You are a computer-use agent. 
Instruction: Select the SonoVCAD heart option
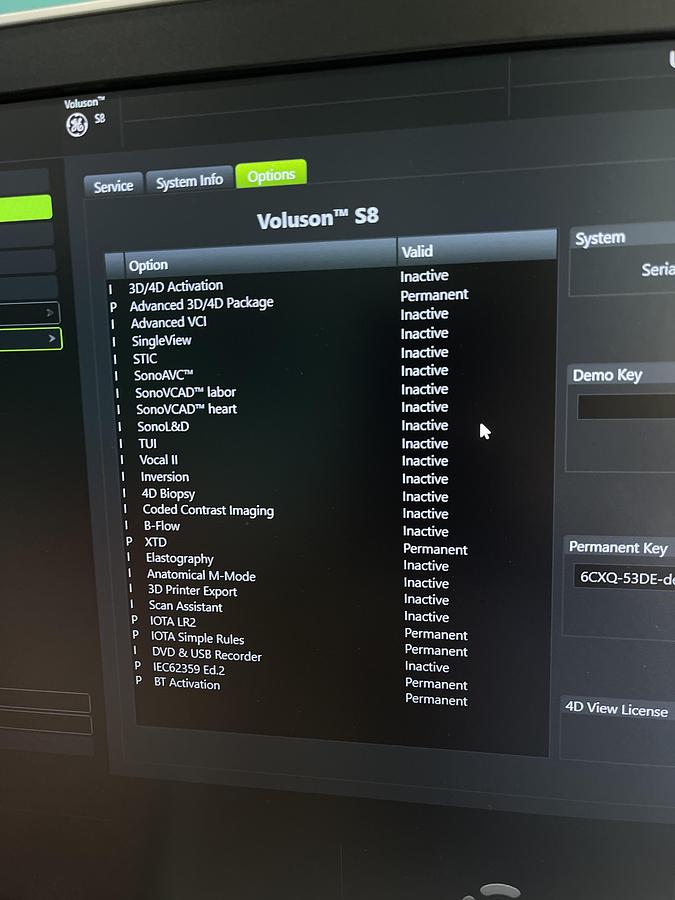[187, 409]
